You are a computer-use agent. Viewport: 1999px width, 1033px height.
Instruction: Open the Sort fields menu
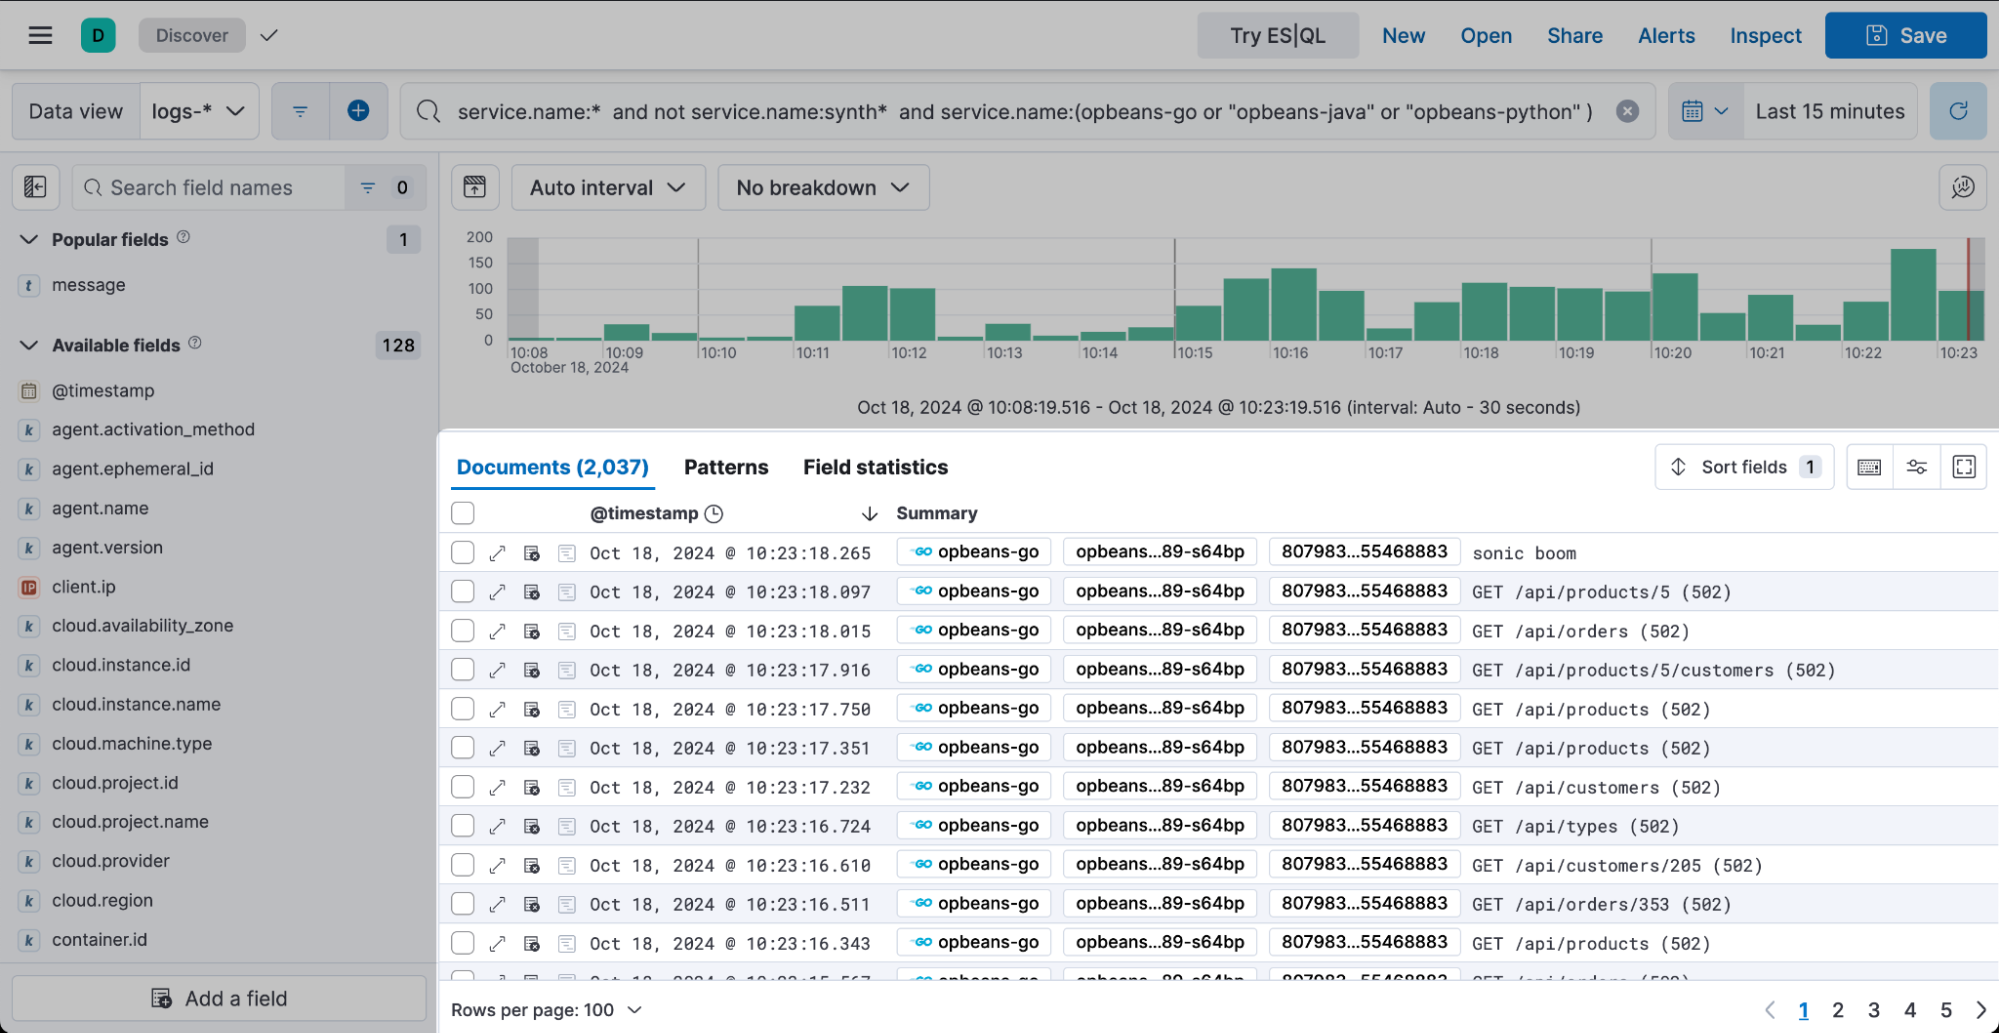point(1744,467)
